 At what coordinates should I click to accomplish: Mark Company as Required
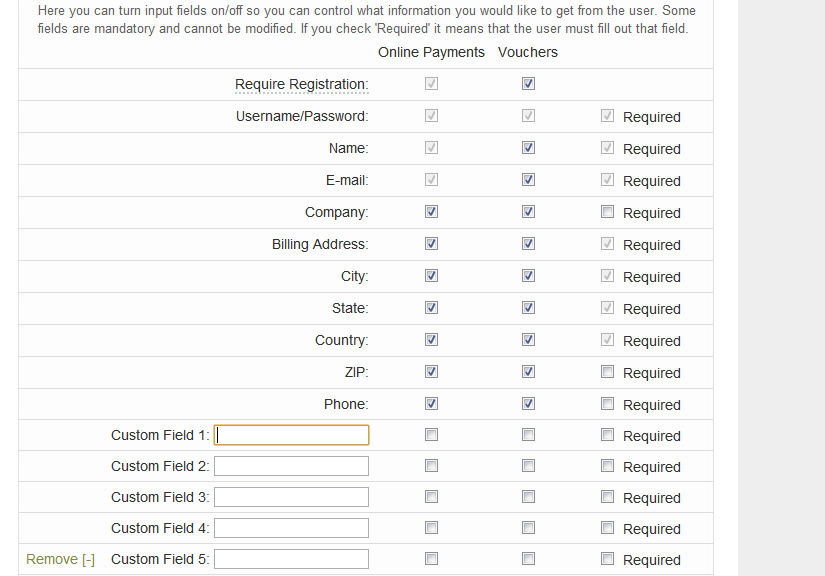[607, 212]
